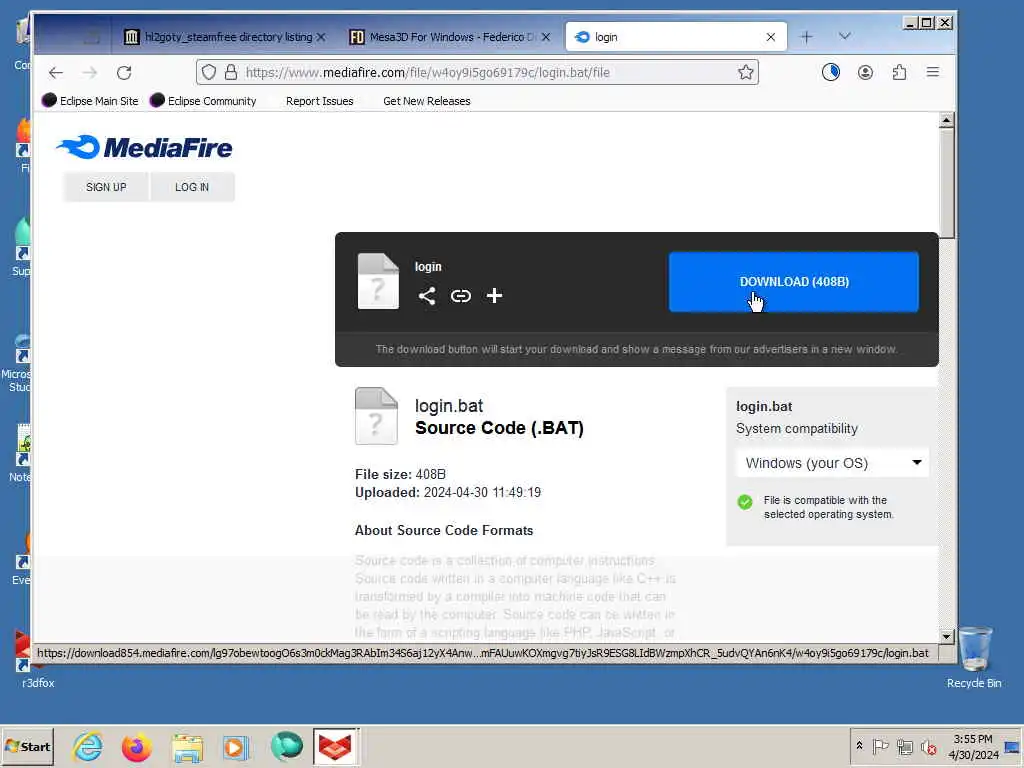Screen dimensions: 1024x768
Task: Click the LOG IN button
Action: coord(192,187)
